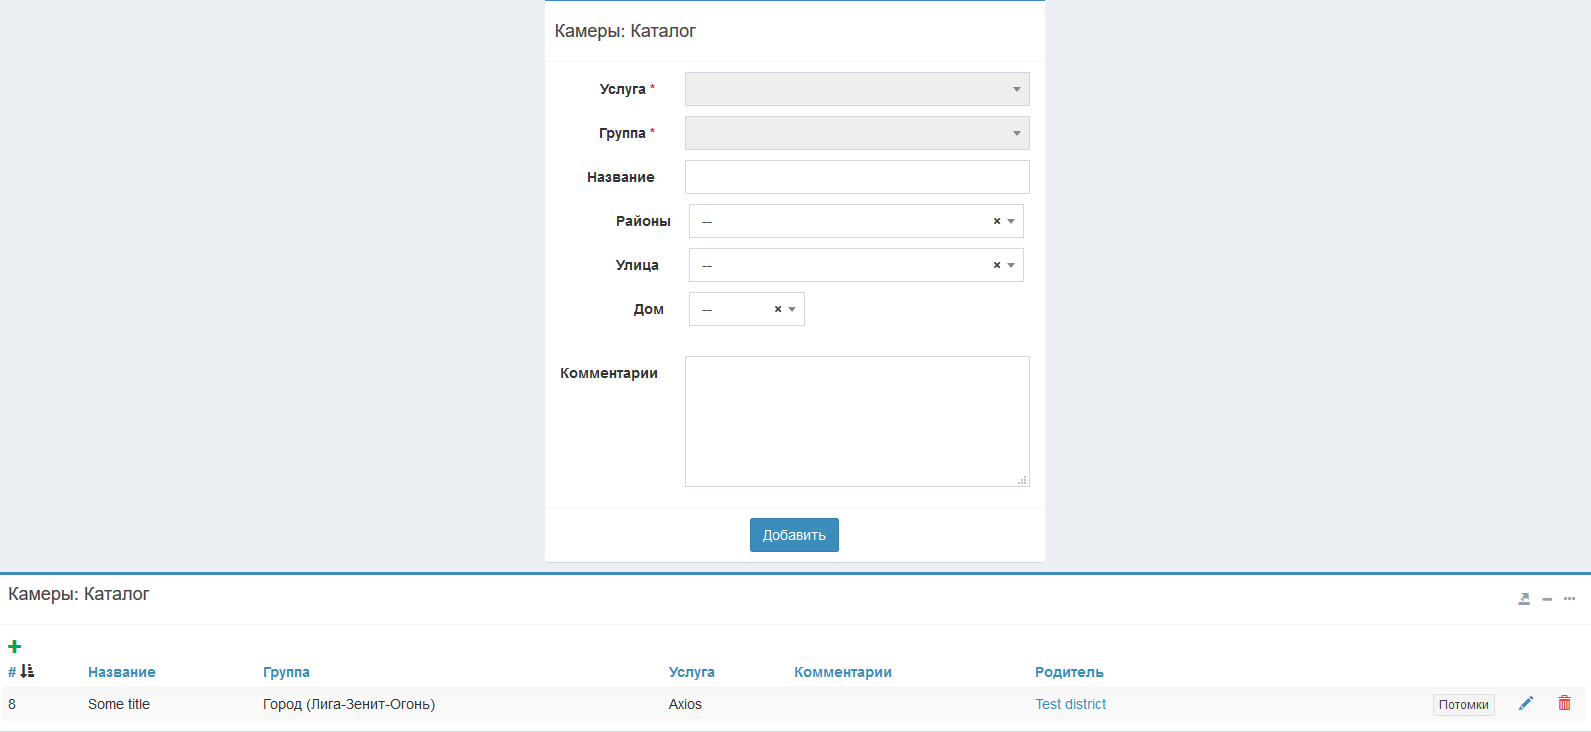The width and height of the screenshot is (1591, 732).
Task: Open the Услуга dropdown
Action: 856,89
